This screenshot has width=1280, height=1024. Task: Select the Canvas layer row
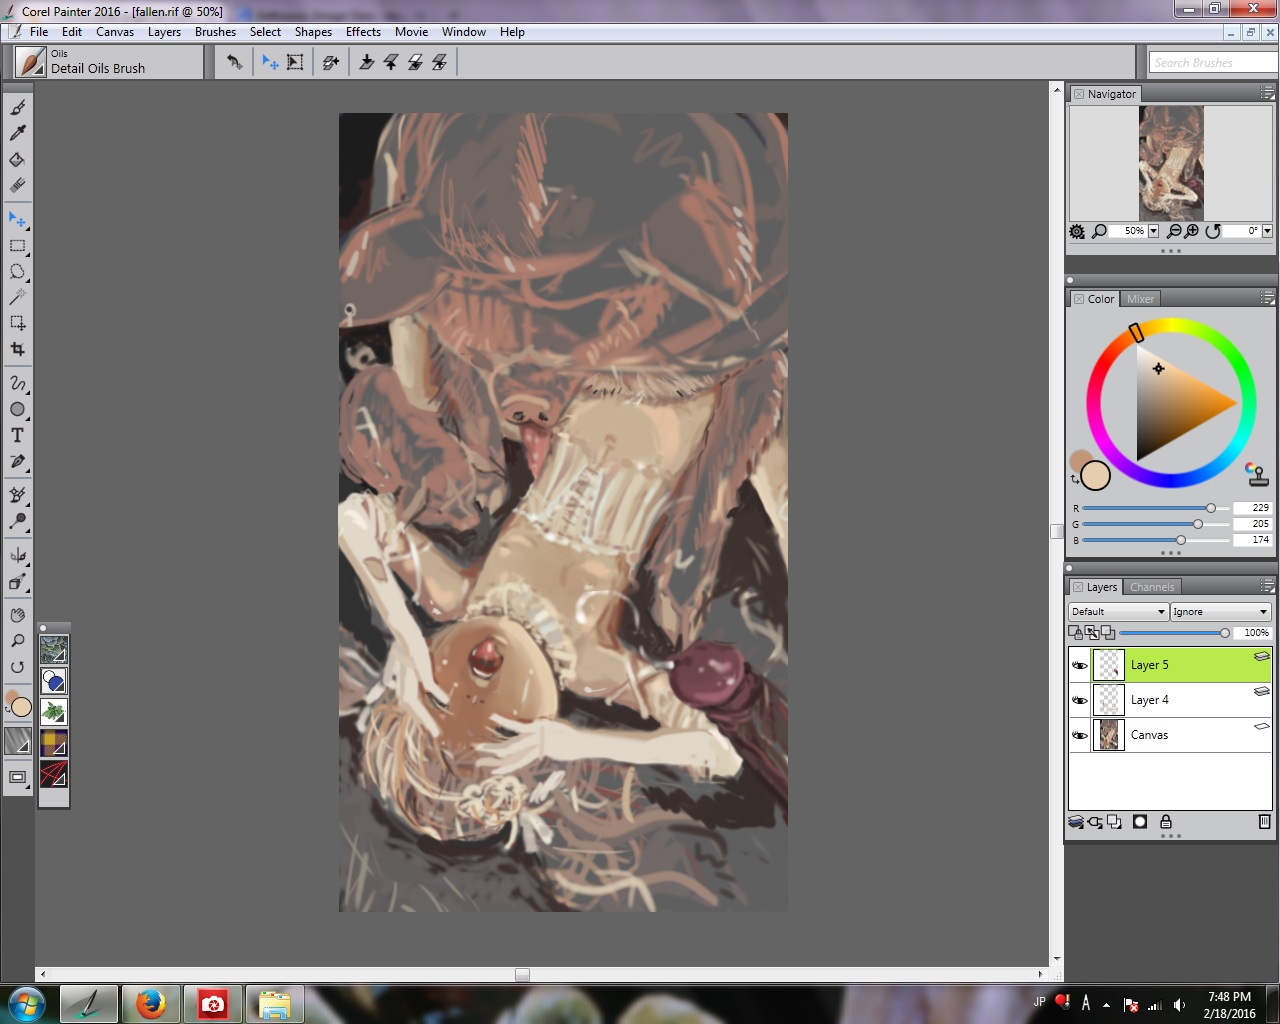[1170, 735]
